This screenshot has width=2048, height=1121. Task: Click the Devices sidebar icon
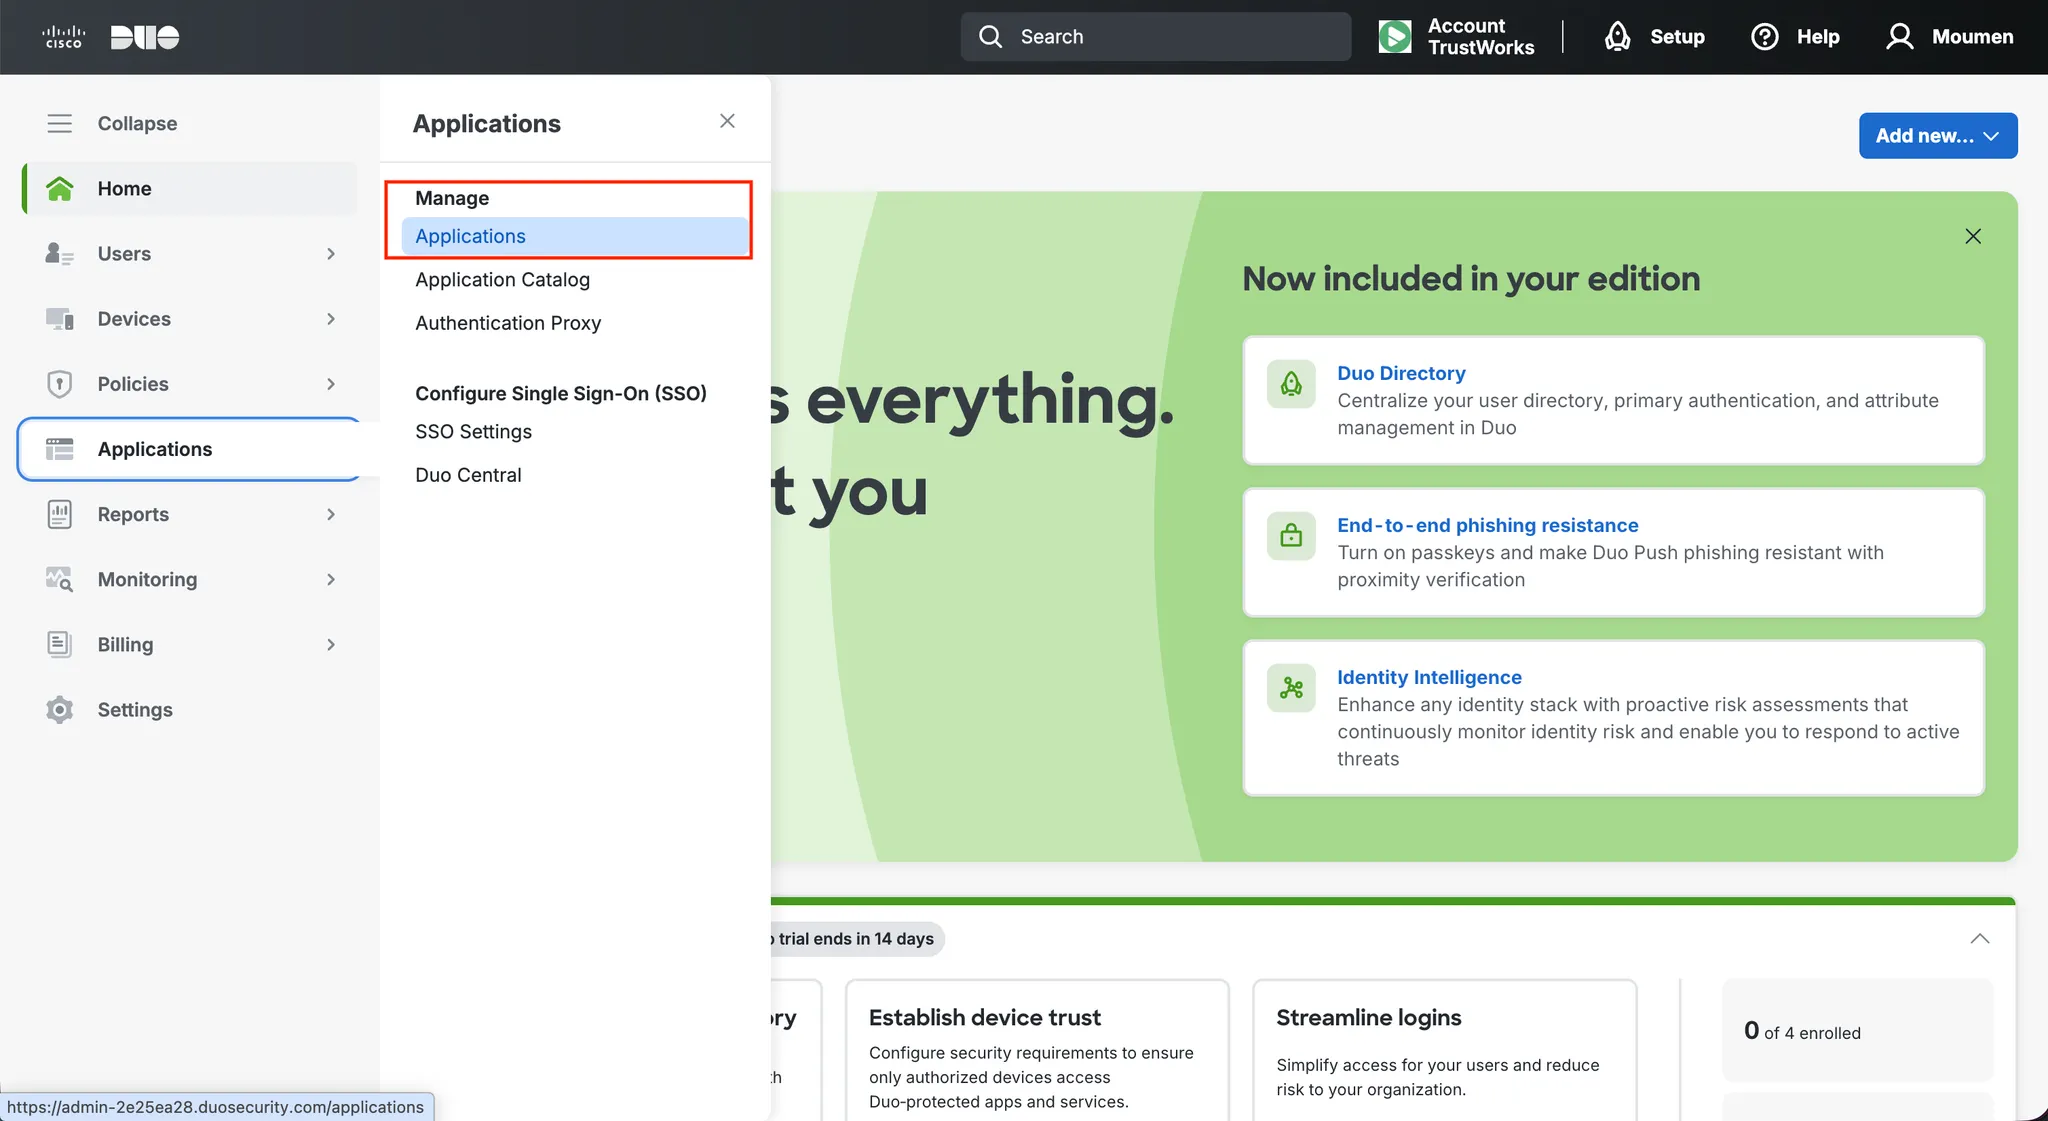pyautogui.click(x=60, y=319)
